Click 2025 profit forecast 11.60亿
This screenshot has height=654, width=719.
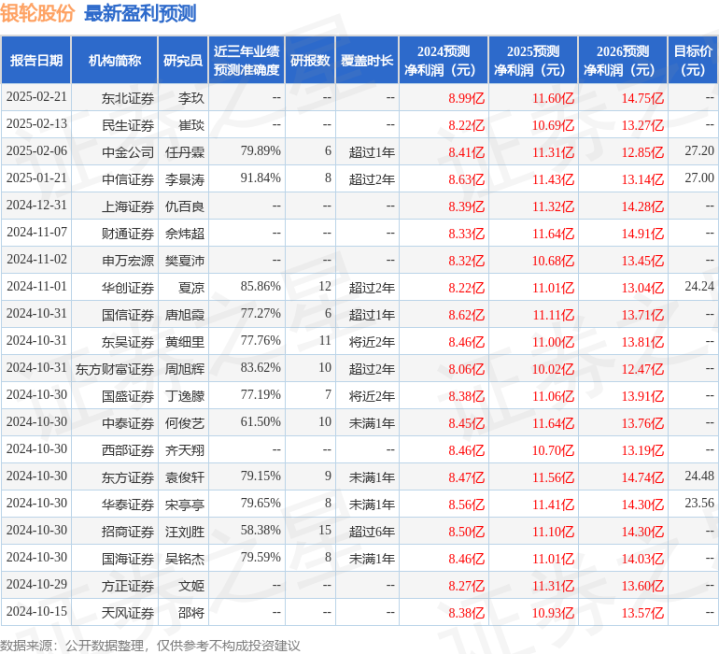coord(553,98)
